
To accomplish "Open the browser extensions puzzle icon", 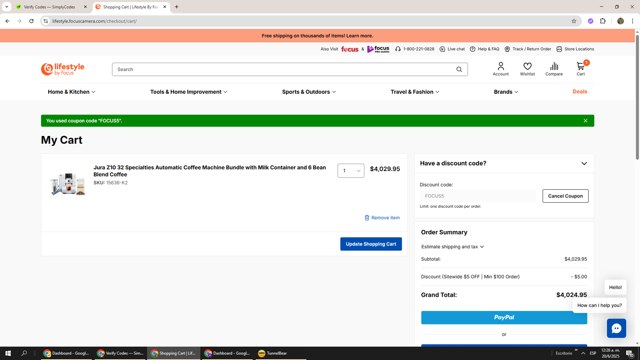I will point(603,21).
